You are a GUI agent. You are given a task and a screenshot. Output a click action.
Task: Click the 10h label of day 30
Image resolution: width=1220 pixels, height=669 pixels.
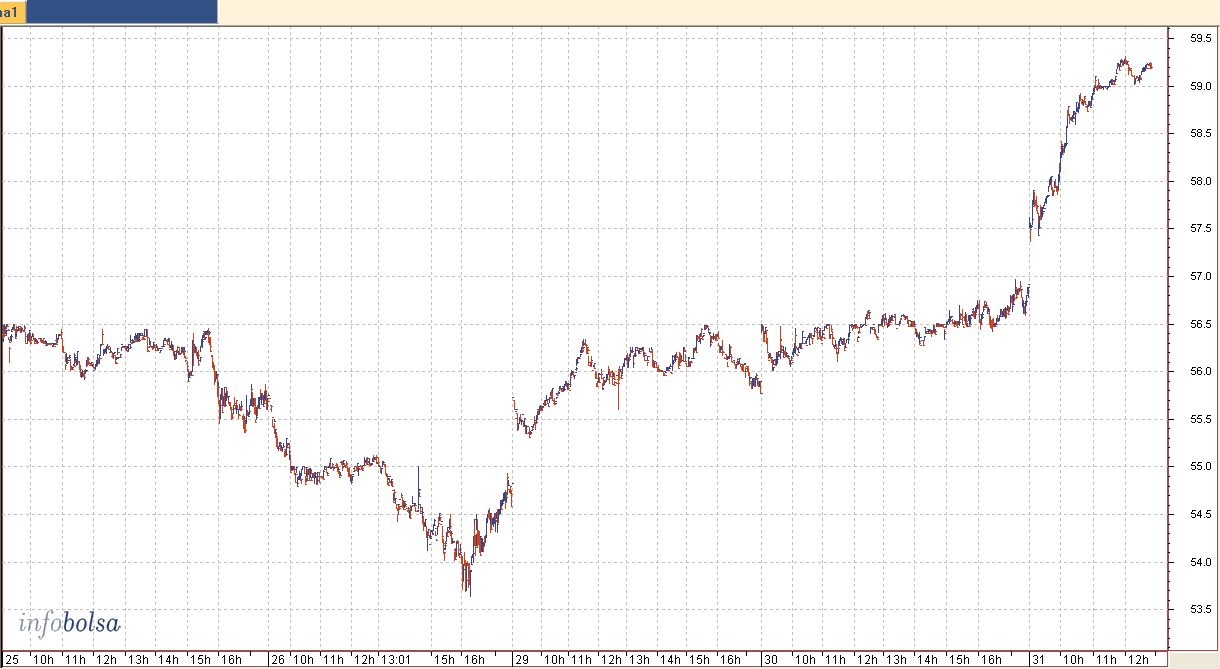click(804, 660)
